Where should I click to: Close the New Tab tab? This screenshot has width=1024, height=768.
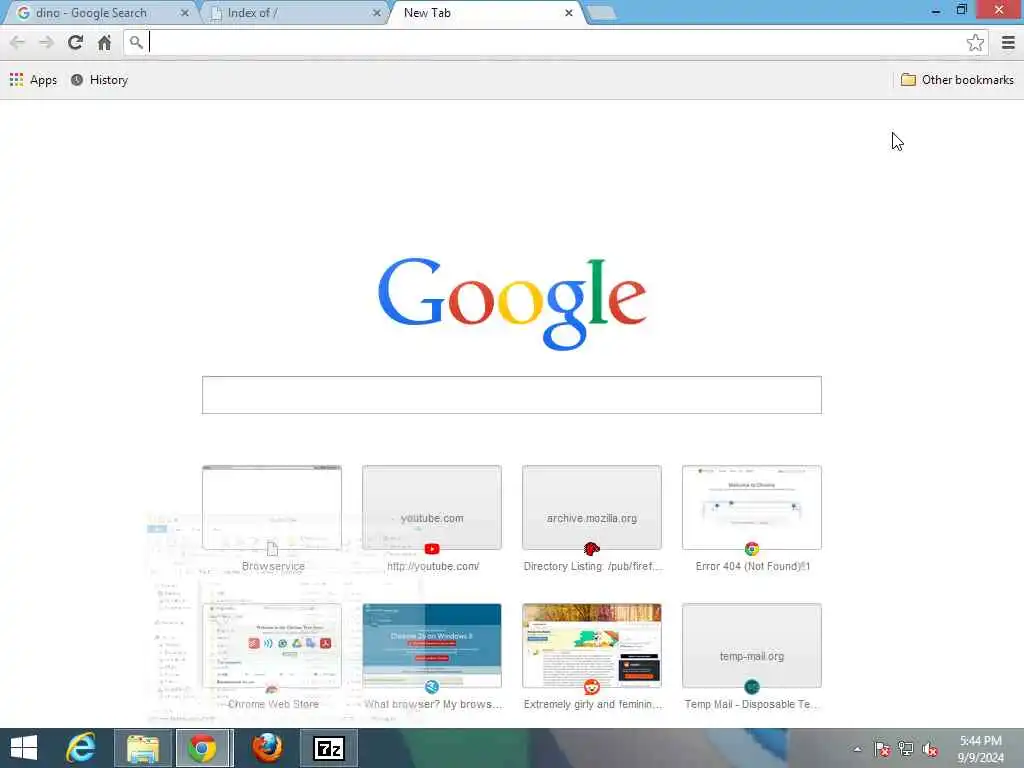(x=569, y=13)
